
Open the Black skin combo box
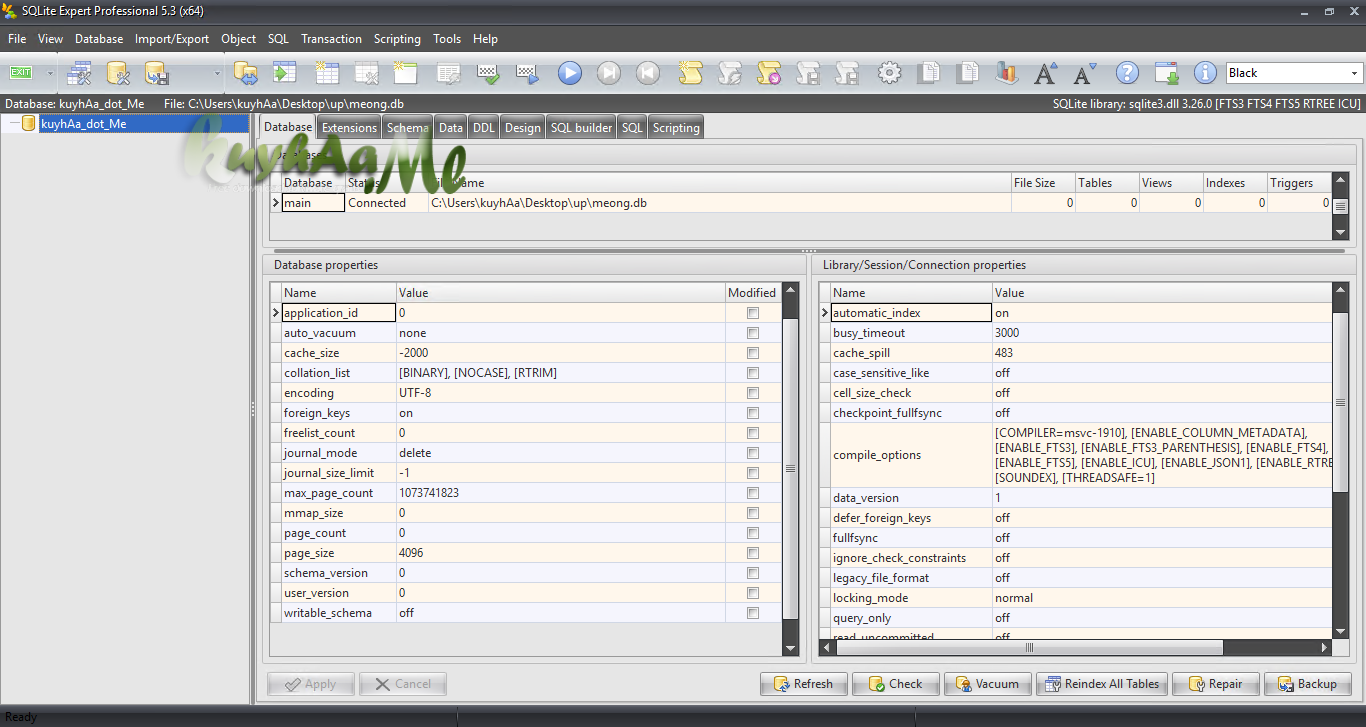click(1294, 73)
